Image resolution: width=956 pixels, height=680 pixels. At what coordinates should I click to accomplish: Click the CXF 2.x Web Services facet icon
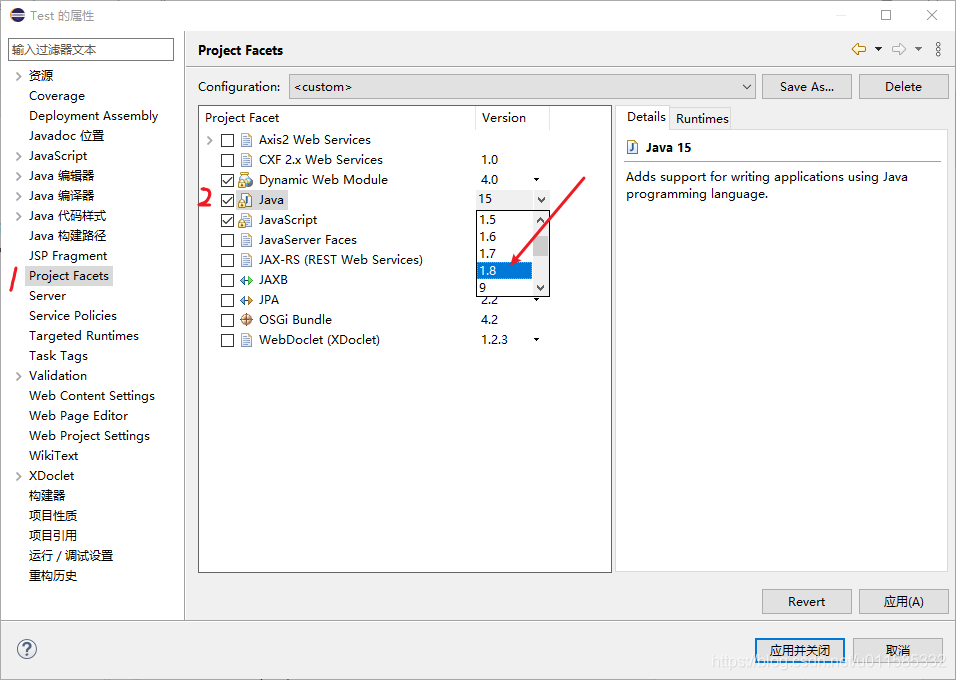point(246,160)
